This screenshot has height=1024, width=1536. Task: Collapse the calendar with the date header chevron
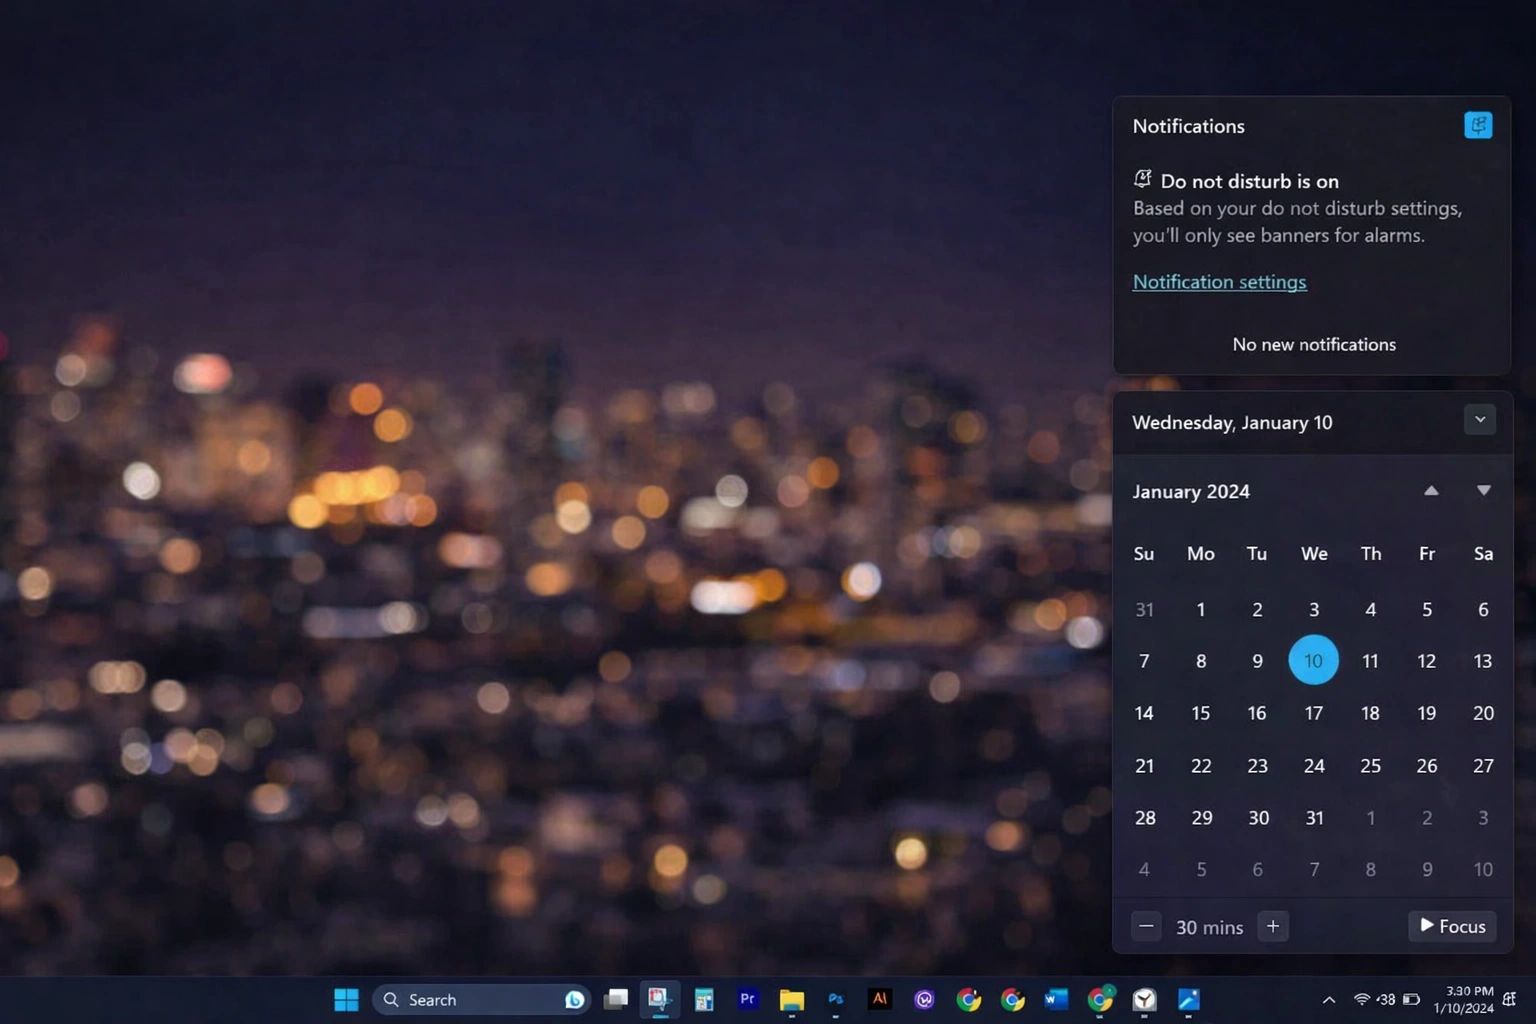[1480, 420]
